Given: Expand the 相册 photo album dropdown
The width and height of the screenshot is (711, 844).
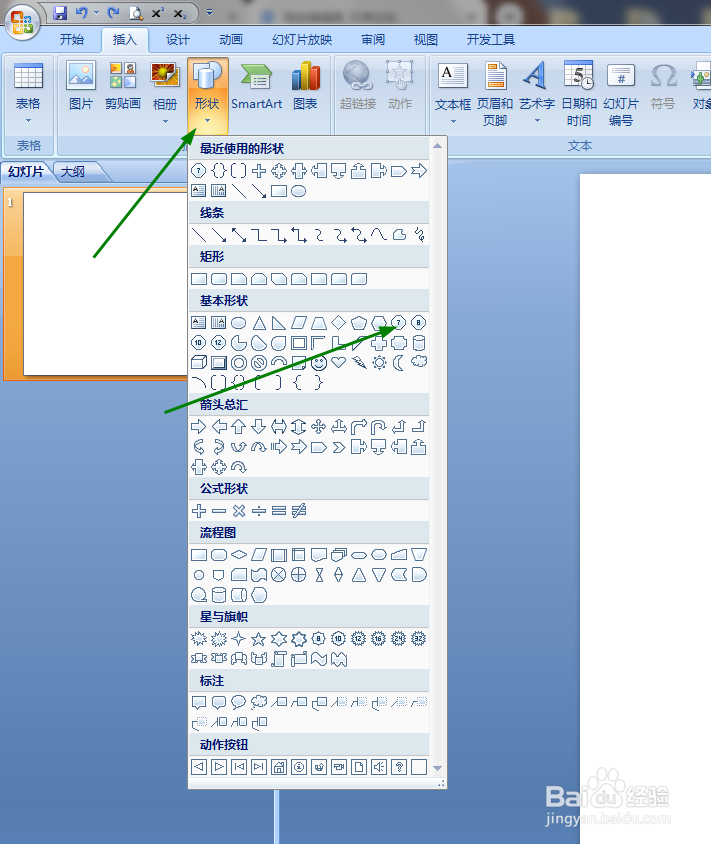Looking at the screenshot, I should coord(165,94).
